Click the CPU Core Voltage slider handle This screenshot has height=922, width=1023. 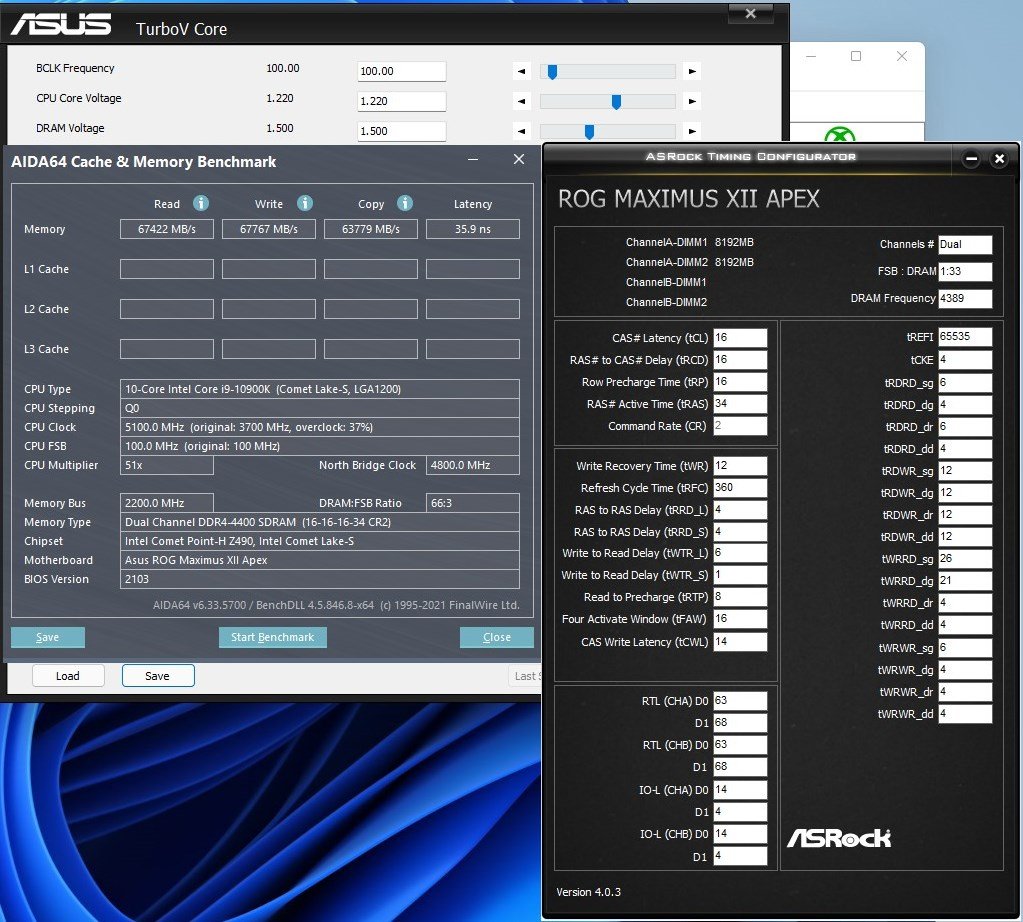click(616, 102)
